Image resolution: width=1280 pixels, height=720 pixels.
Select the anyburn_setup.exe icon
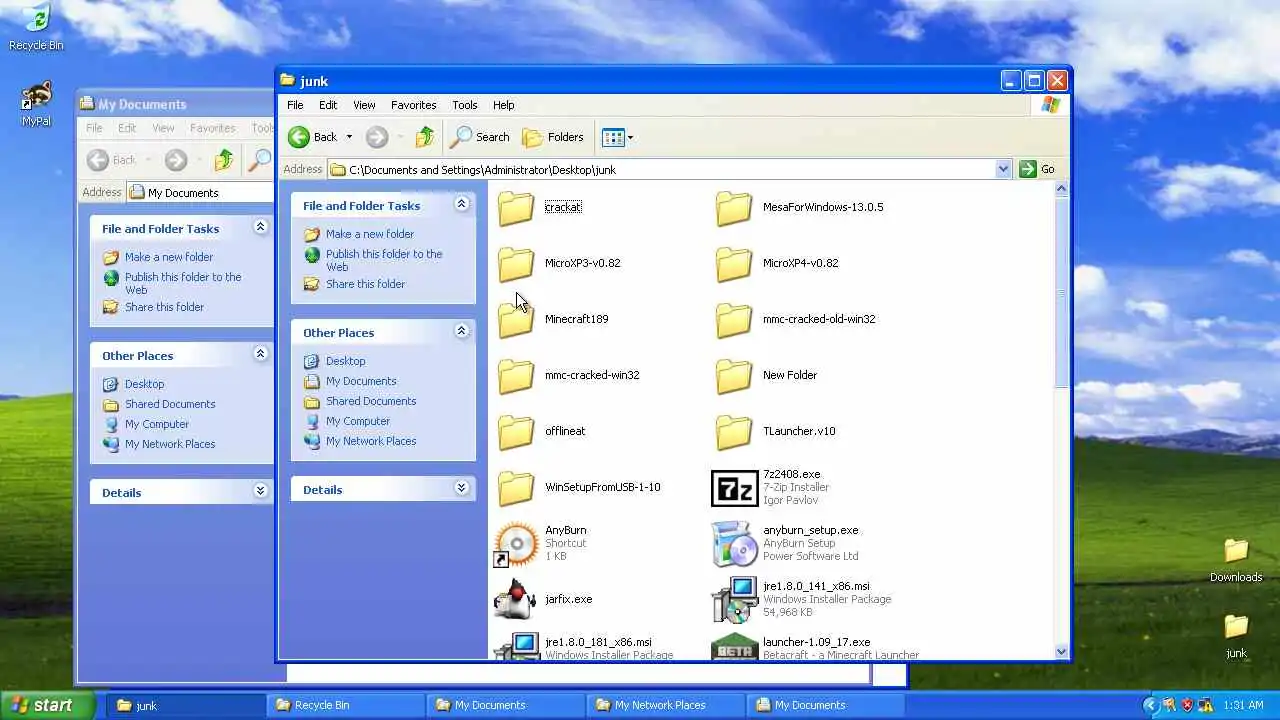[734, 544]
